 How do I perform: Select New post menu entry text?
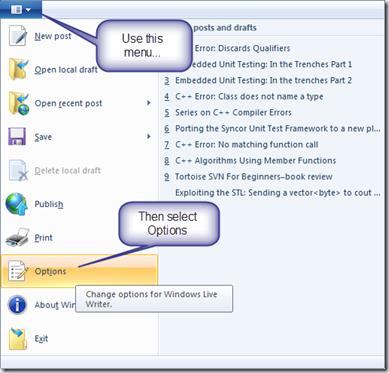(53, 36)
